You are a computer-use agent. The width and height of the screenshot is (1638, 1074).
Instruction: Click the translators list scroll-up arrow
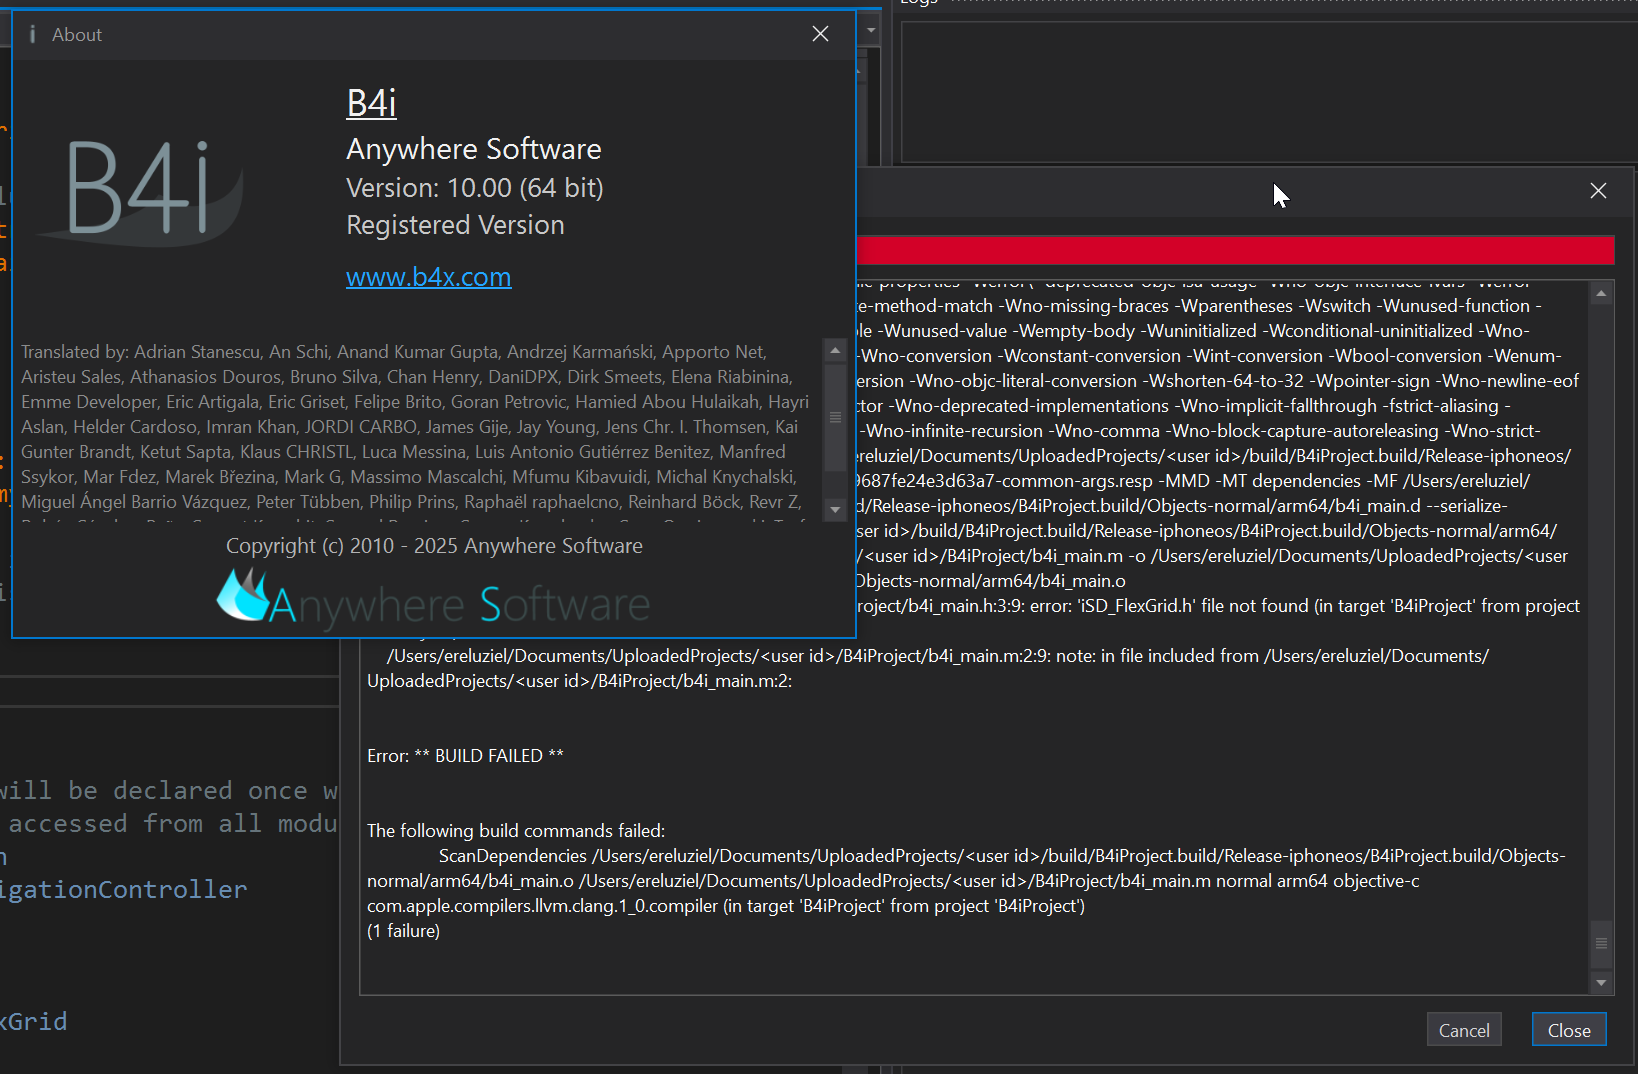coord(835,350)
